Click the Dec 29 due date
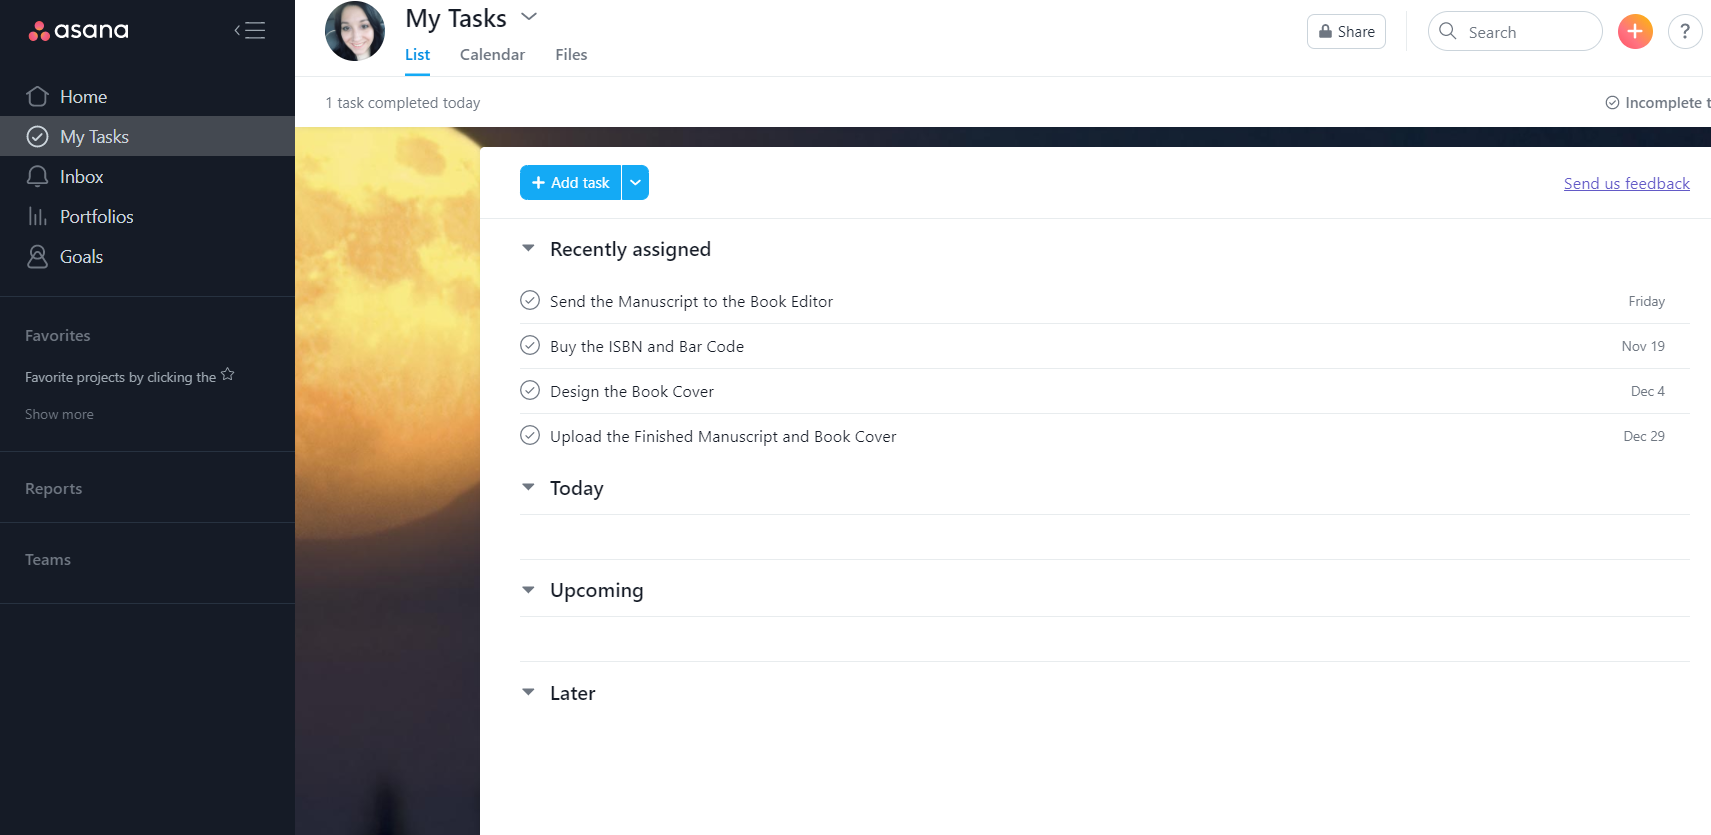This screenshot has height=835, width=1711. (1644, 436)
